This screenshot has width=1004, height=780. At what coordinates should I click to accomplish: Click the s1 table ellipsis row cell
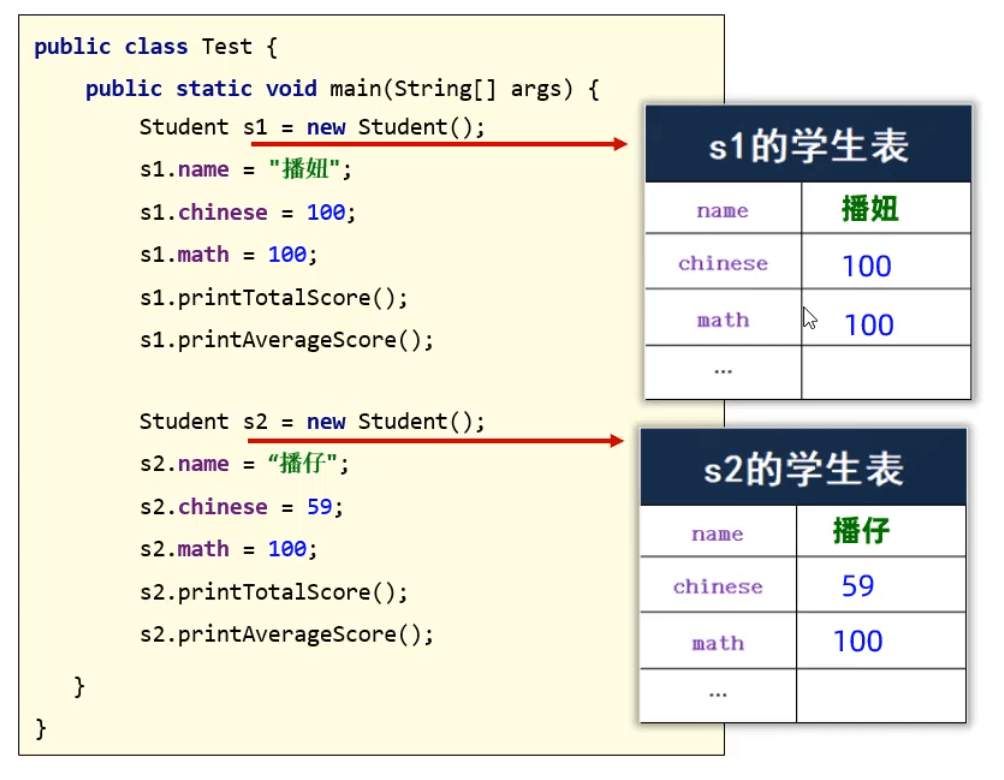(x=723, y=372)
